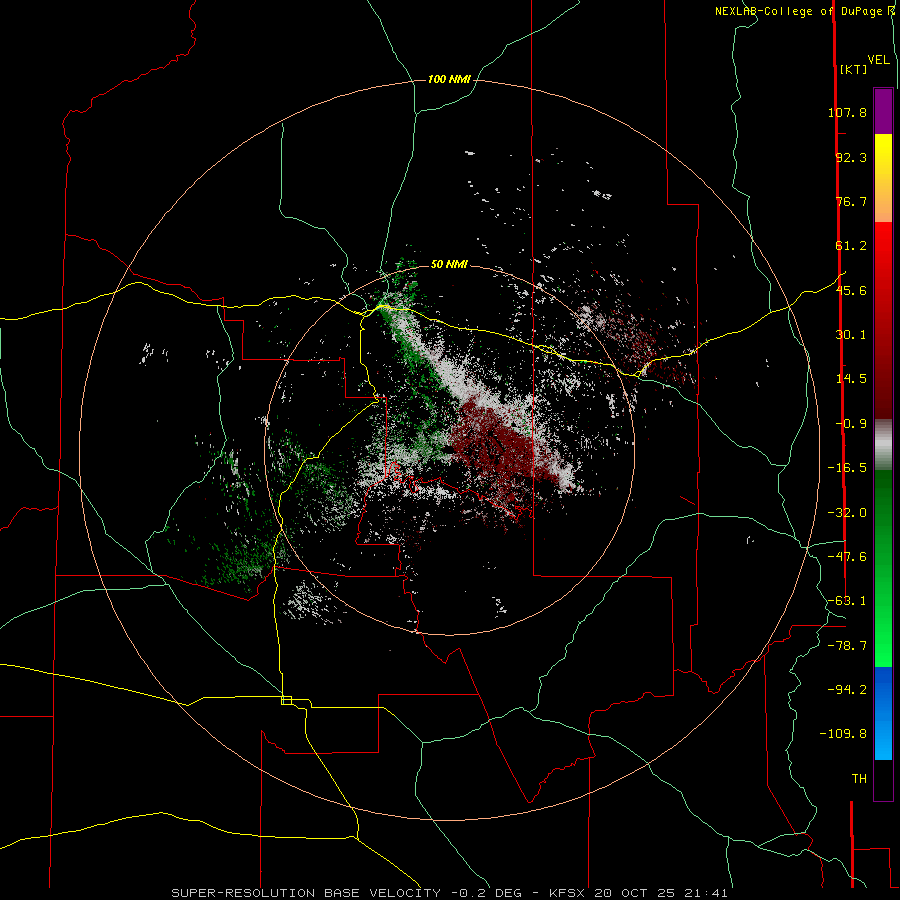
Task: Pick the gray segment of the velocity scale
Action: (x=883, y=445)
